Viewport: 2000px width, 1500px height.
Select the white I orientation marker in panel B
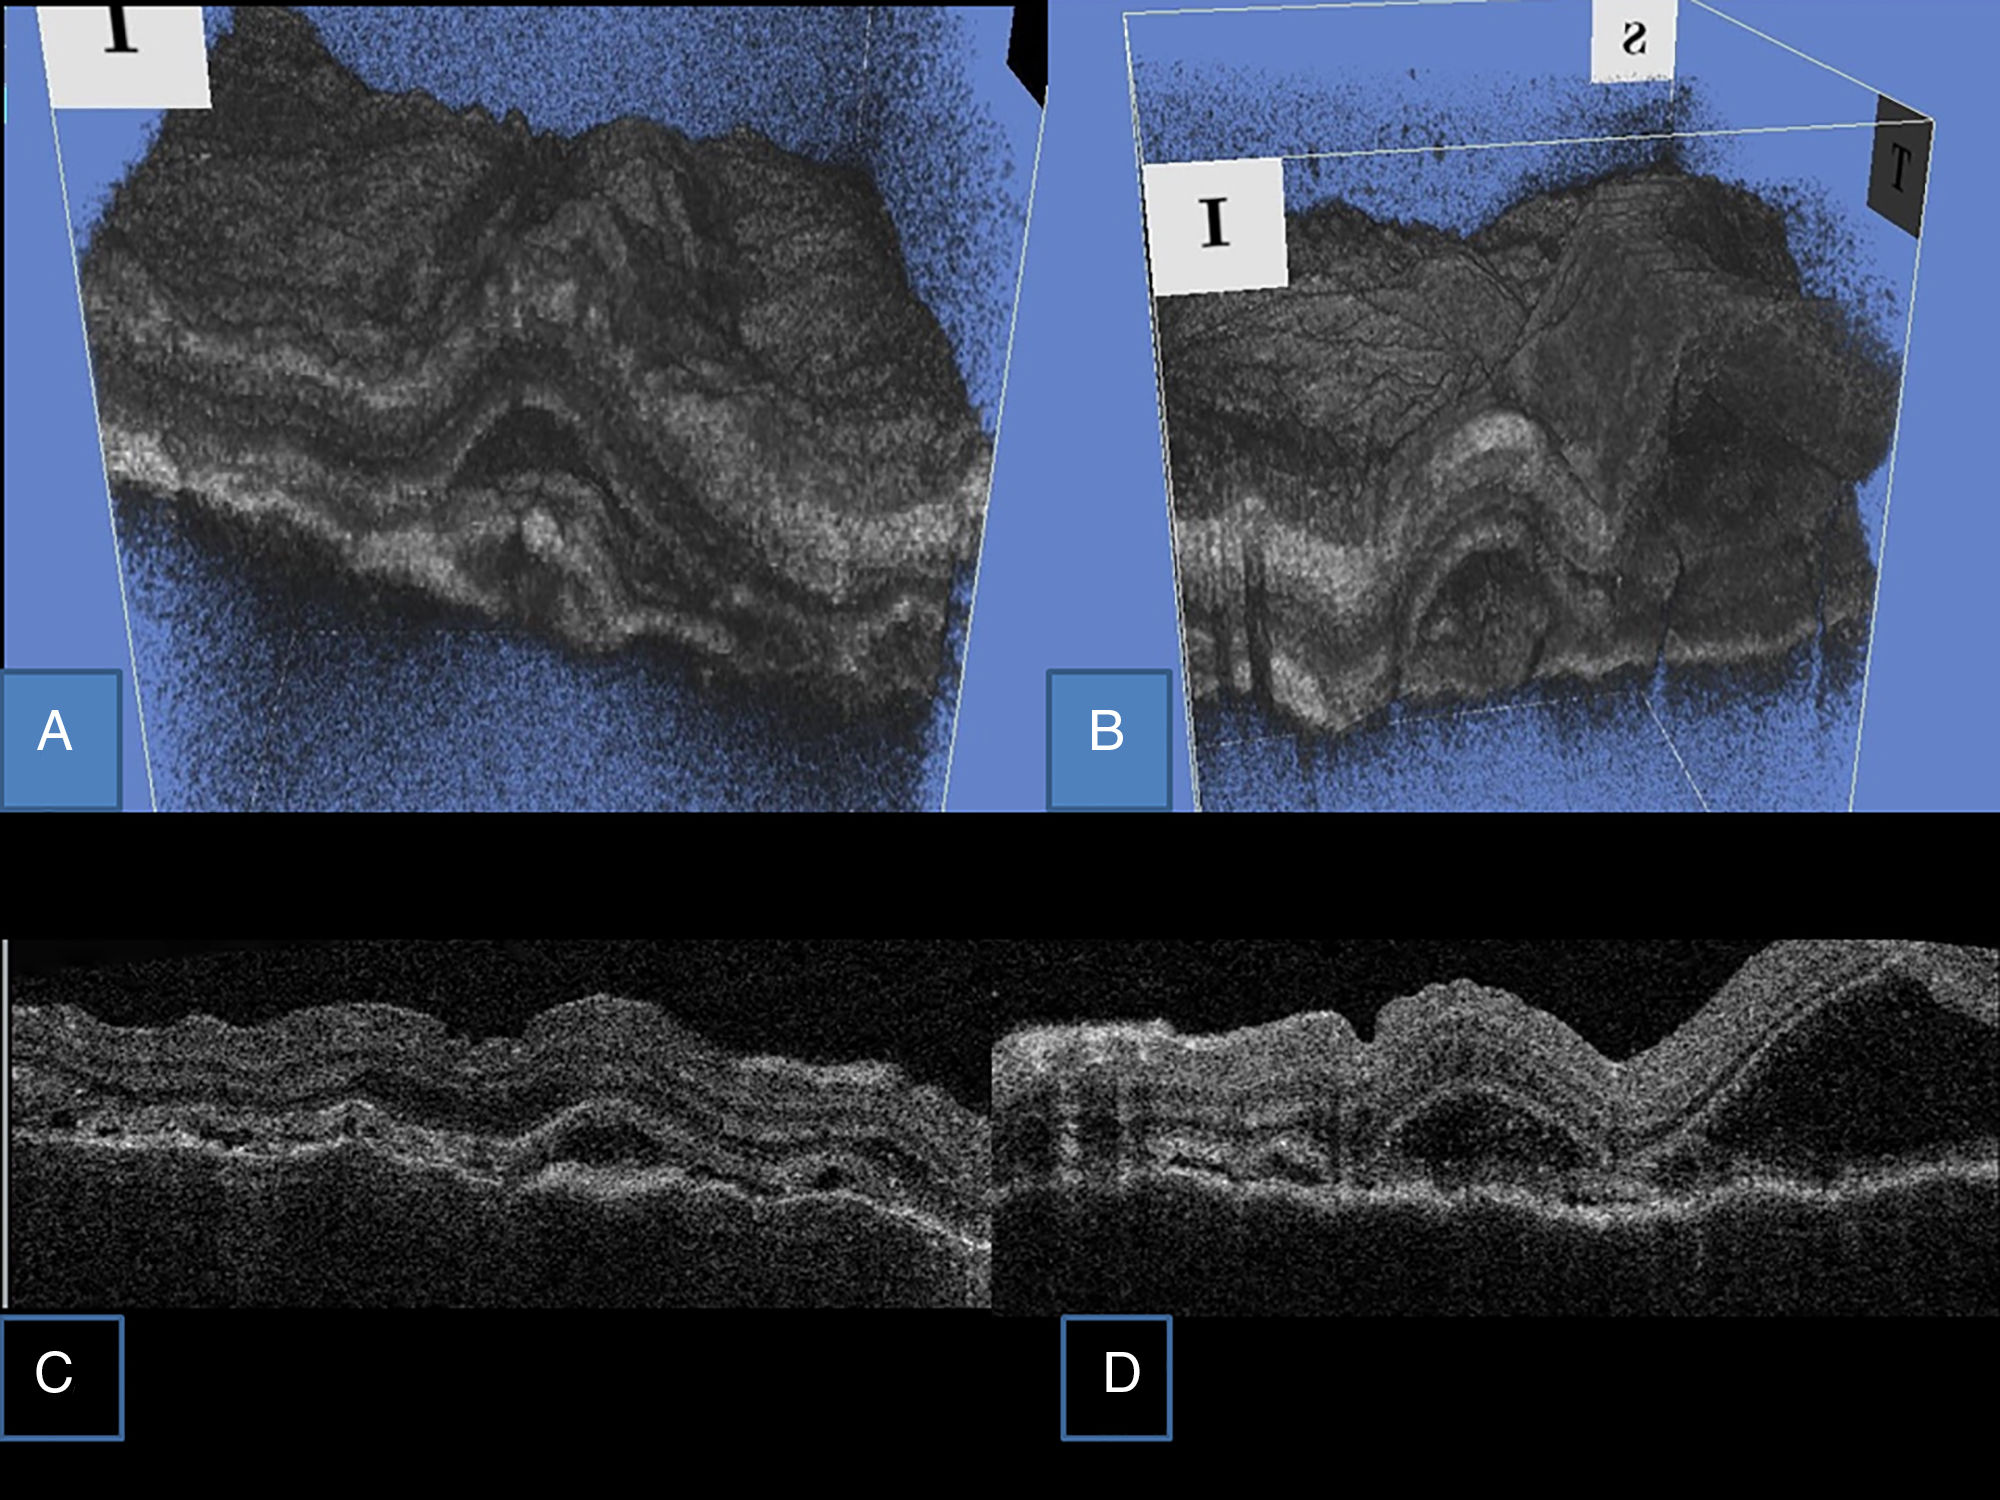tap(1214, 225)
